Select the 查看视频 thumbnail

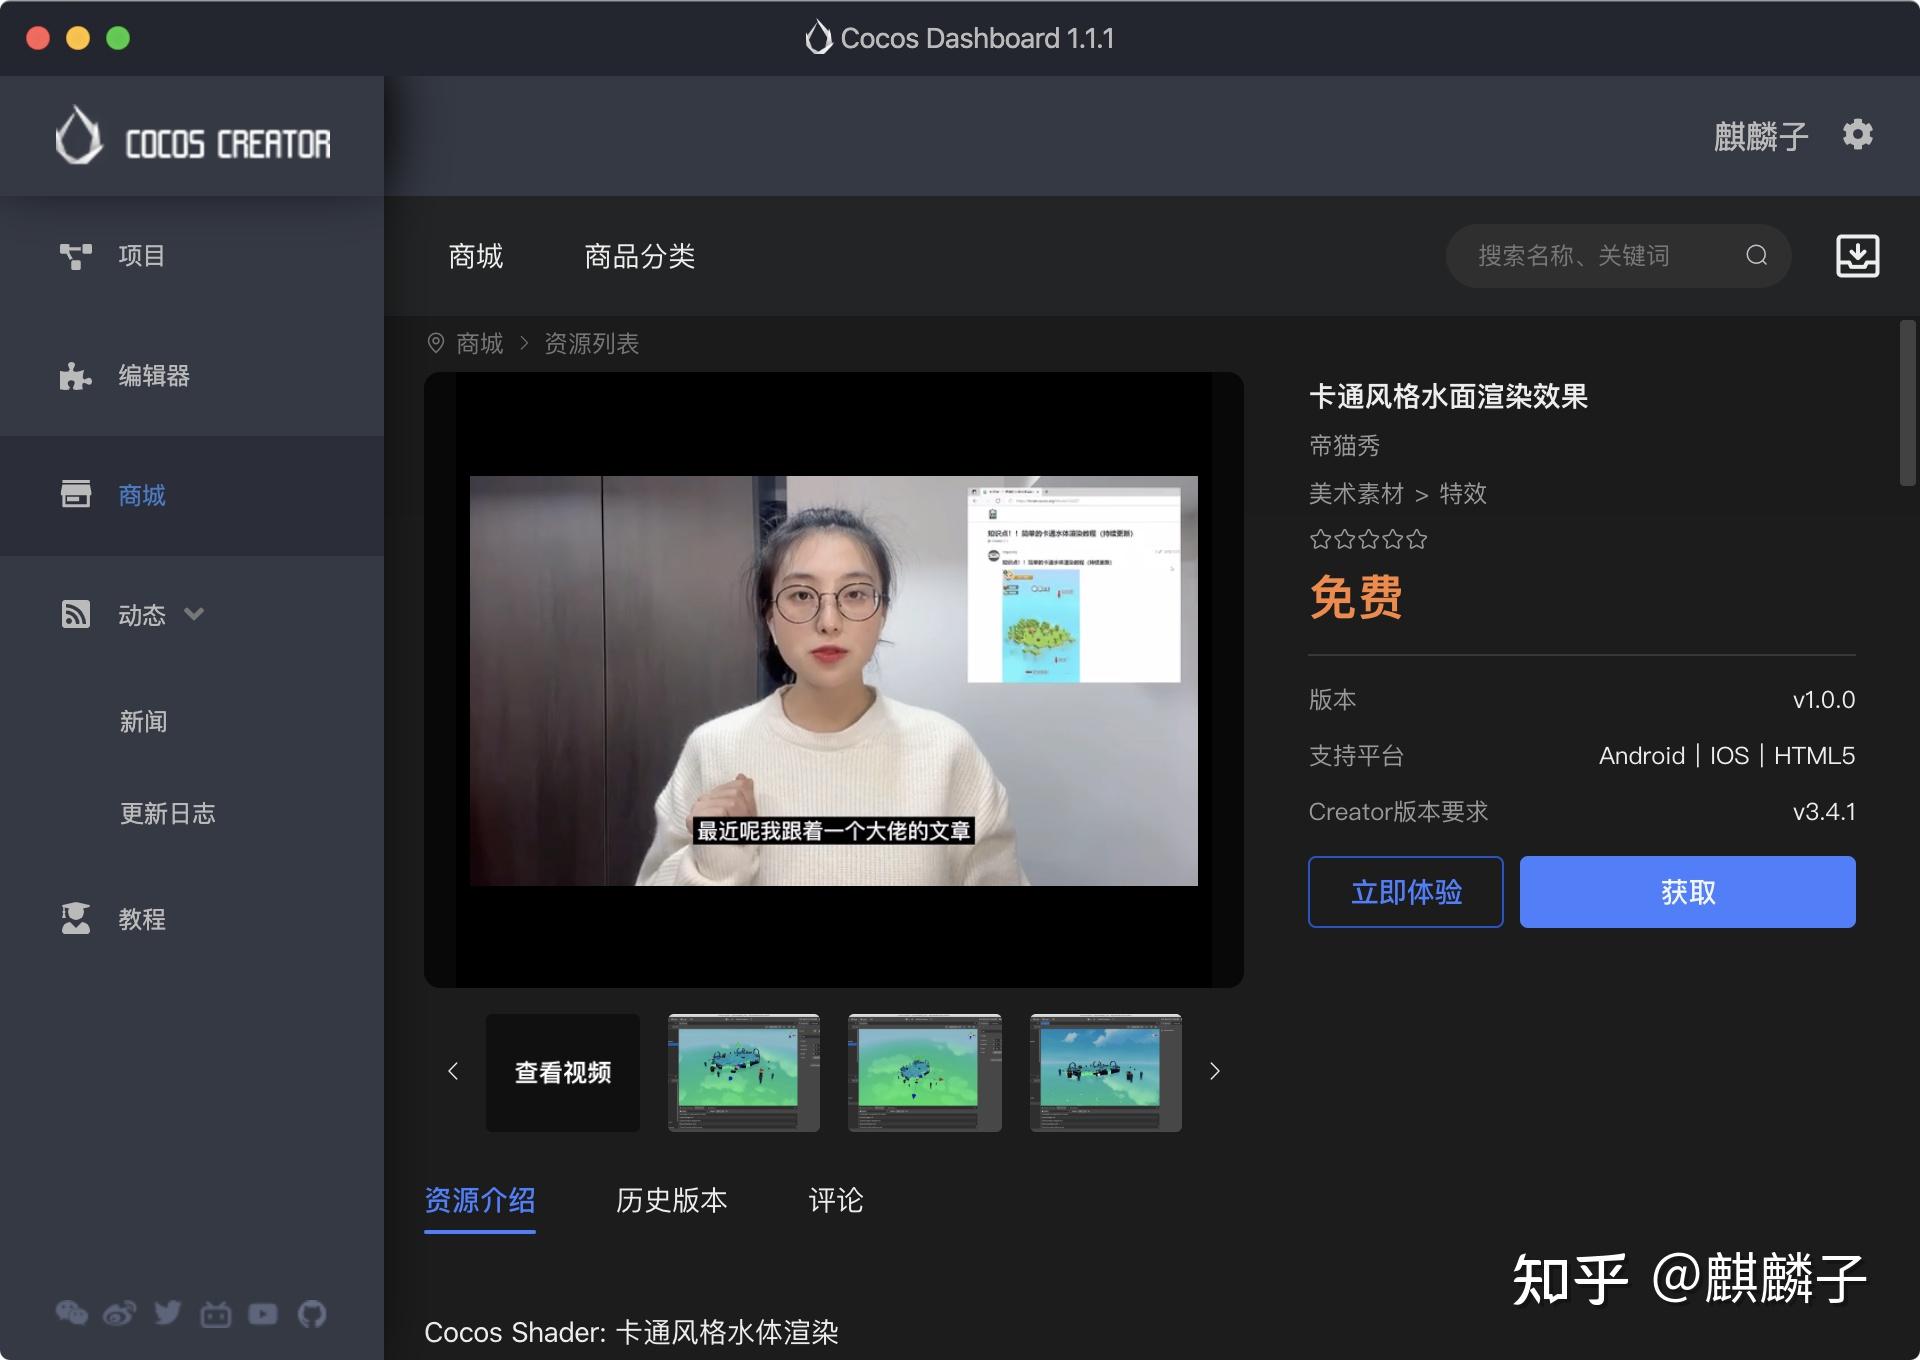[562, 1072]
